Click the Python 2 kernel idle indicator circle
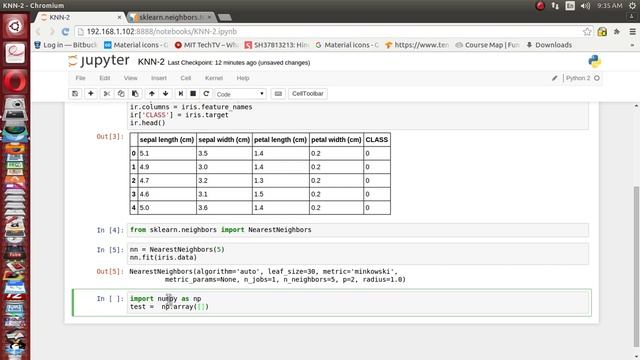The height and width of the screenshot is (360, 640). point(597,78)
